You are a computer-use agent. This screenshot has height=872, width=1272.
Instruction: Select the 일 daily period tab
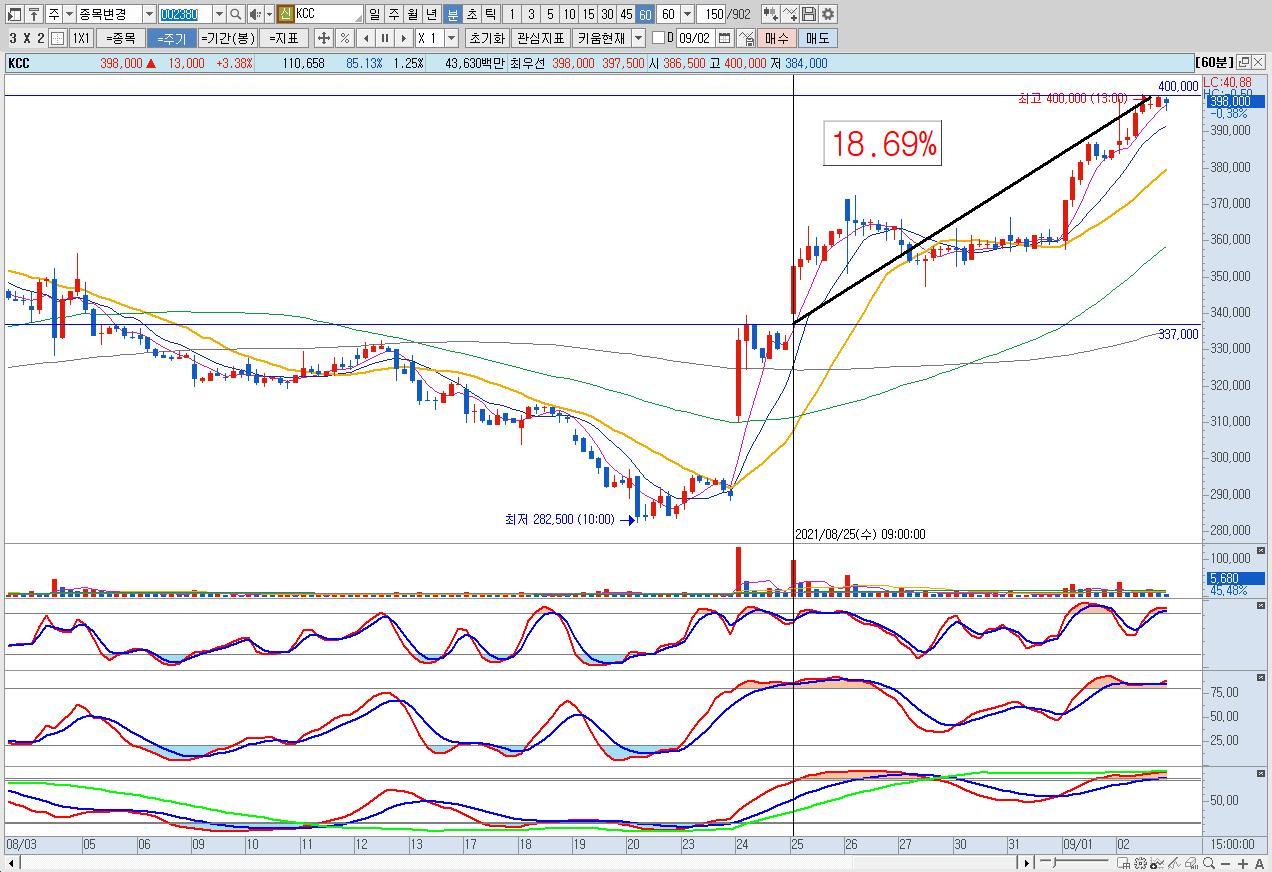click(x=374, y=14)
